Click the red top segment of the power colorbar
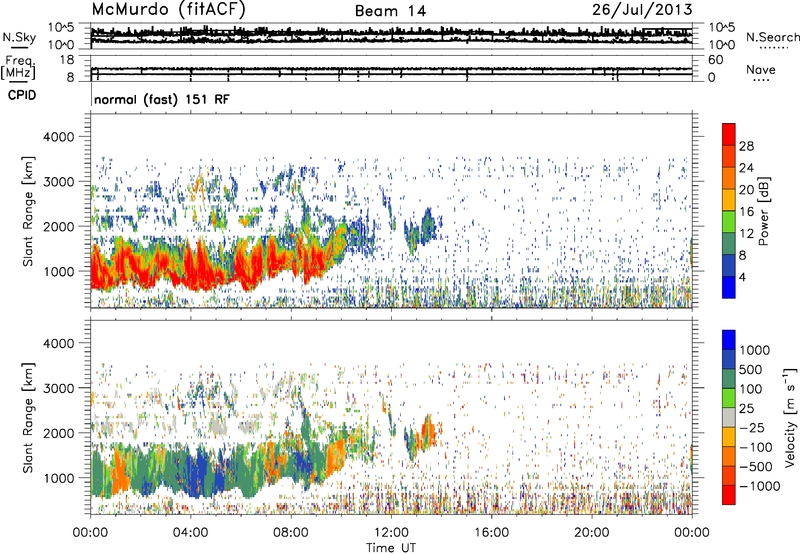 [729, 134]
